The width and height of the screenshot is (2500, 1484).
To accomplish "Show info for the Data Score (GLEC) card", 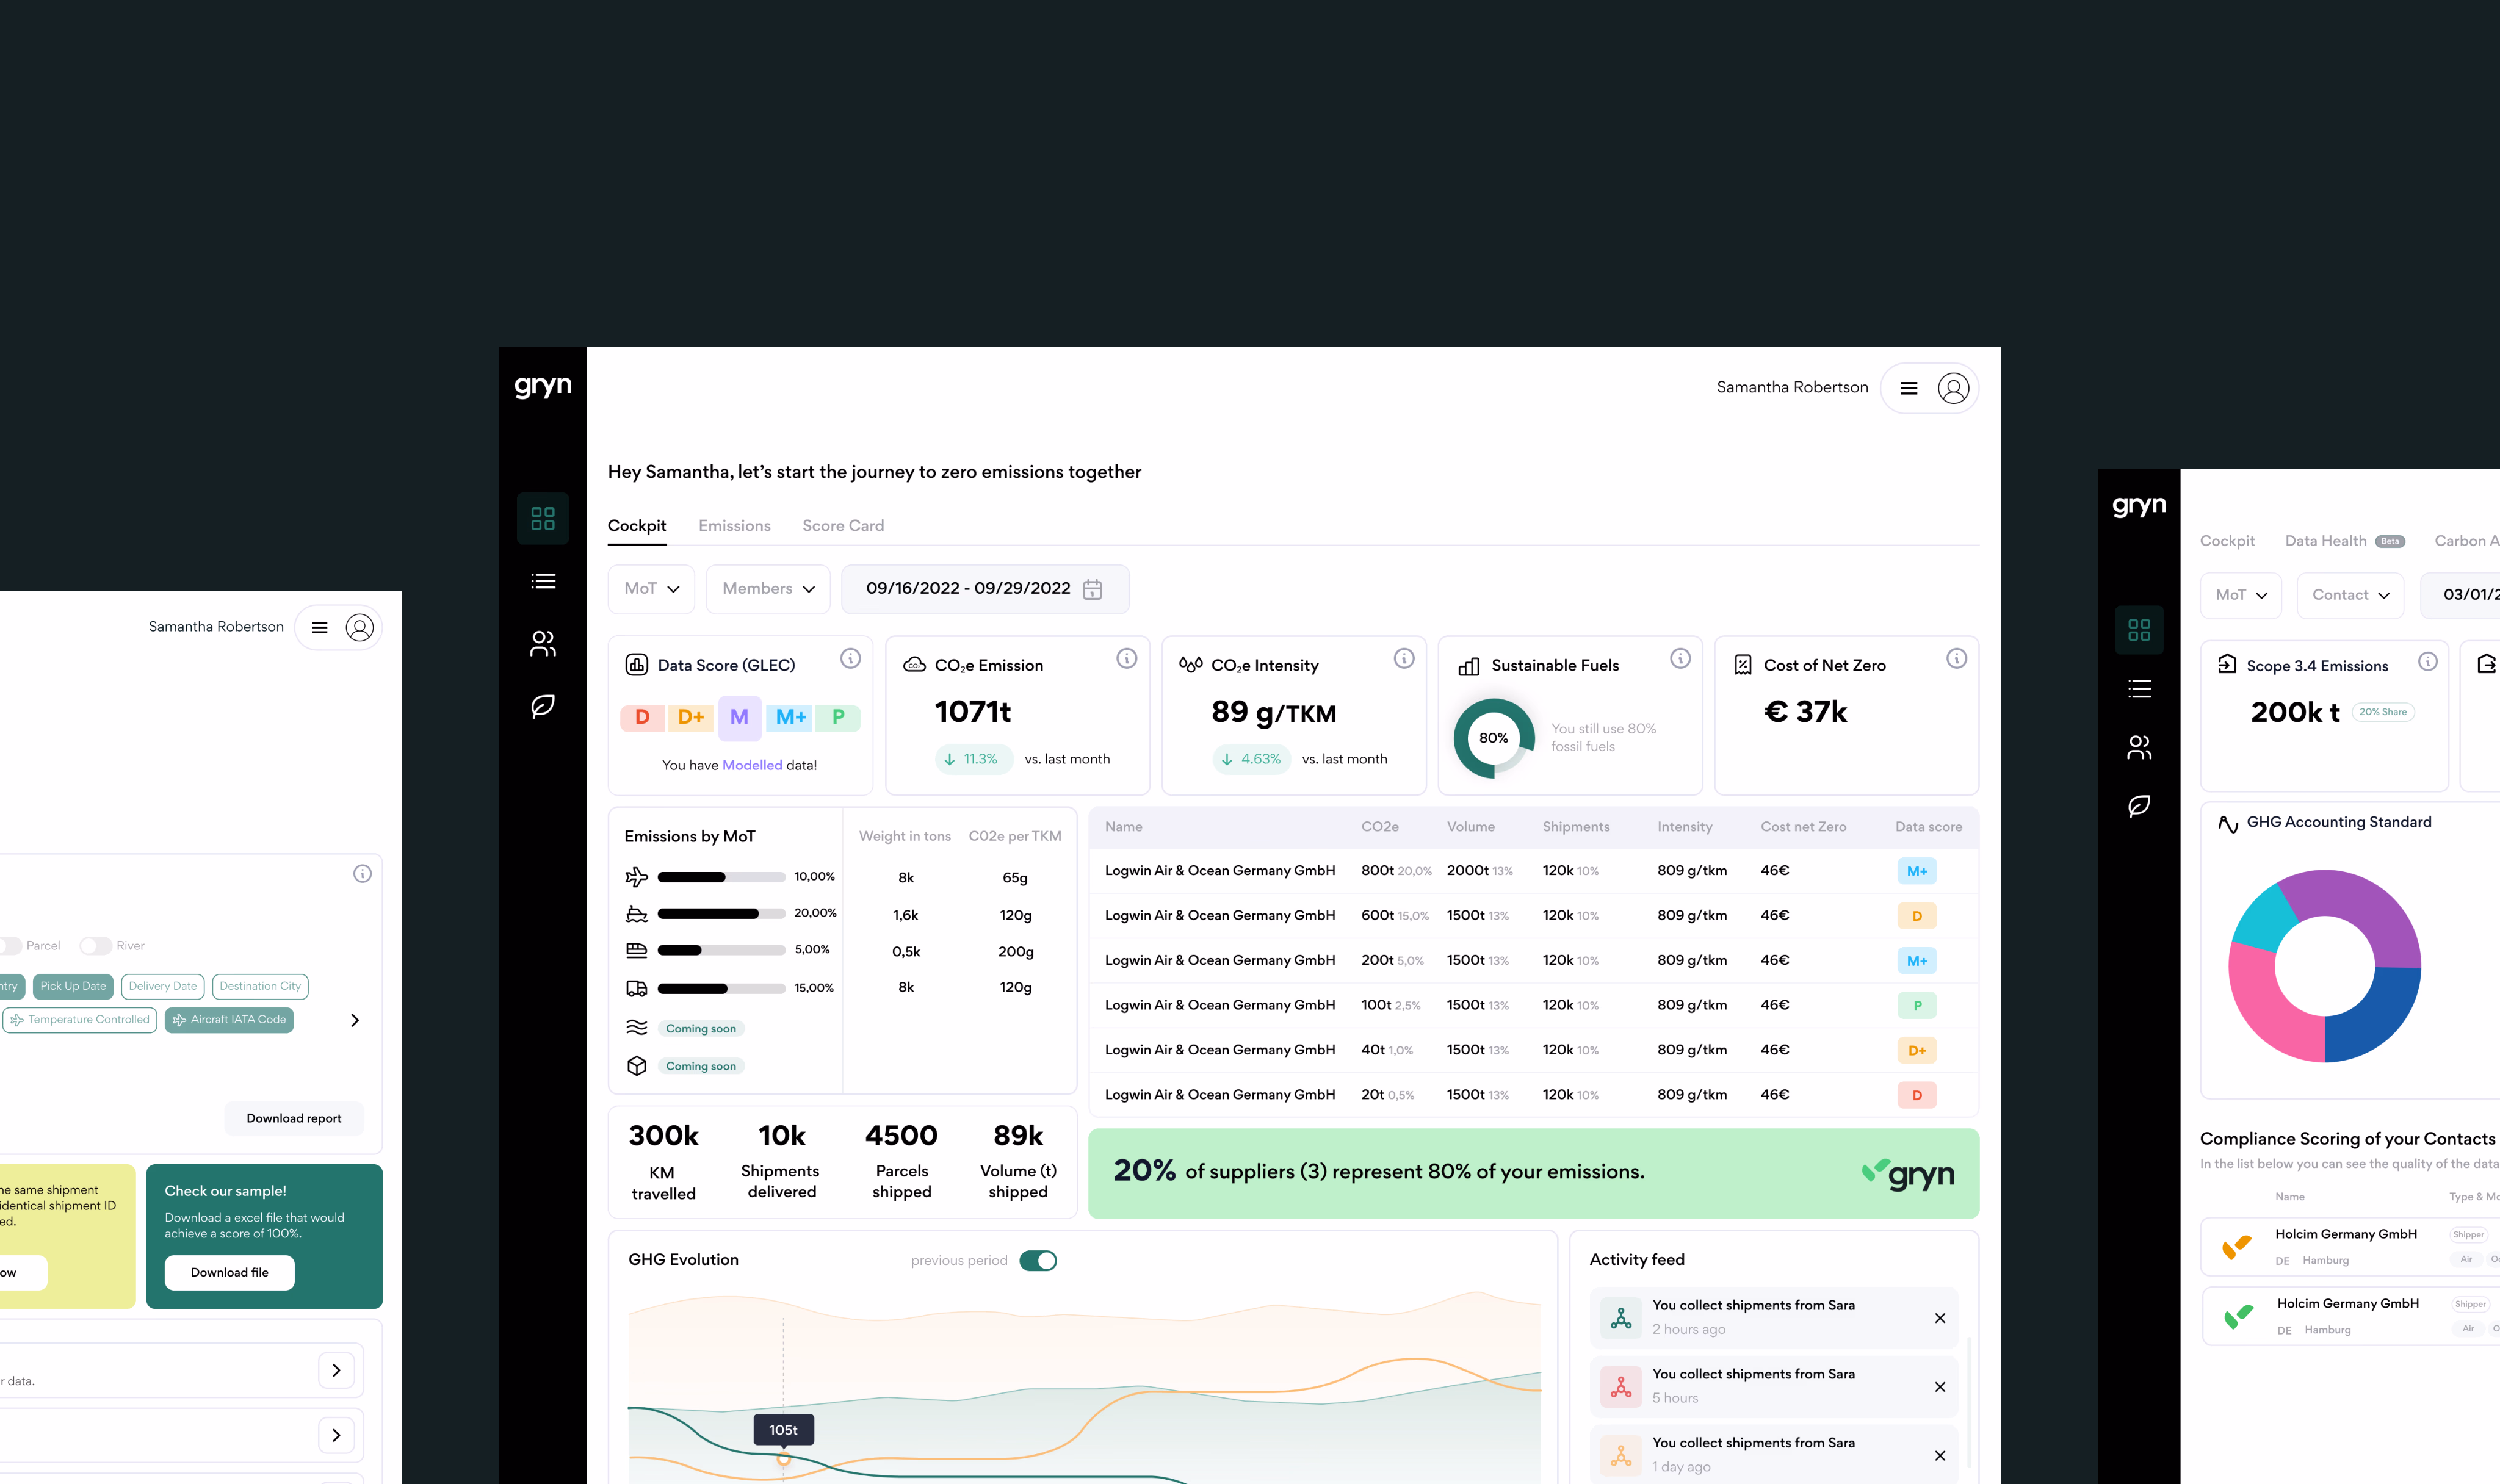I will (850, 658).
